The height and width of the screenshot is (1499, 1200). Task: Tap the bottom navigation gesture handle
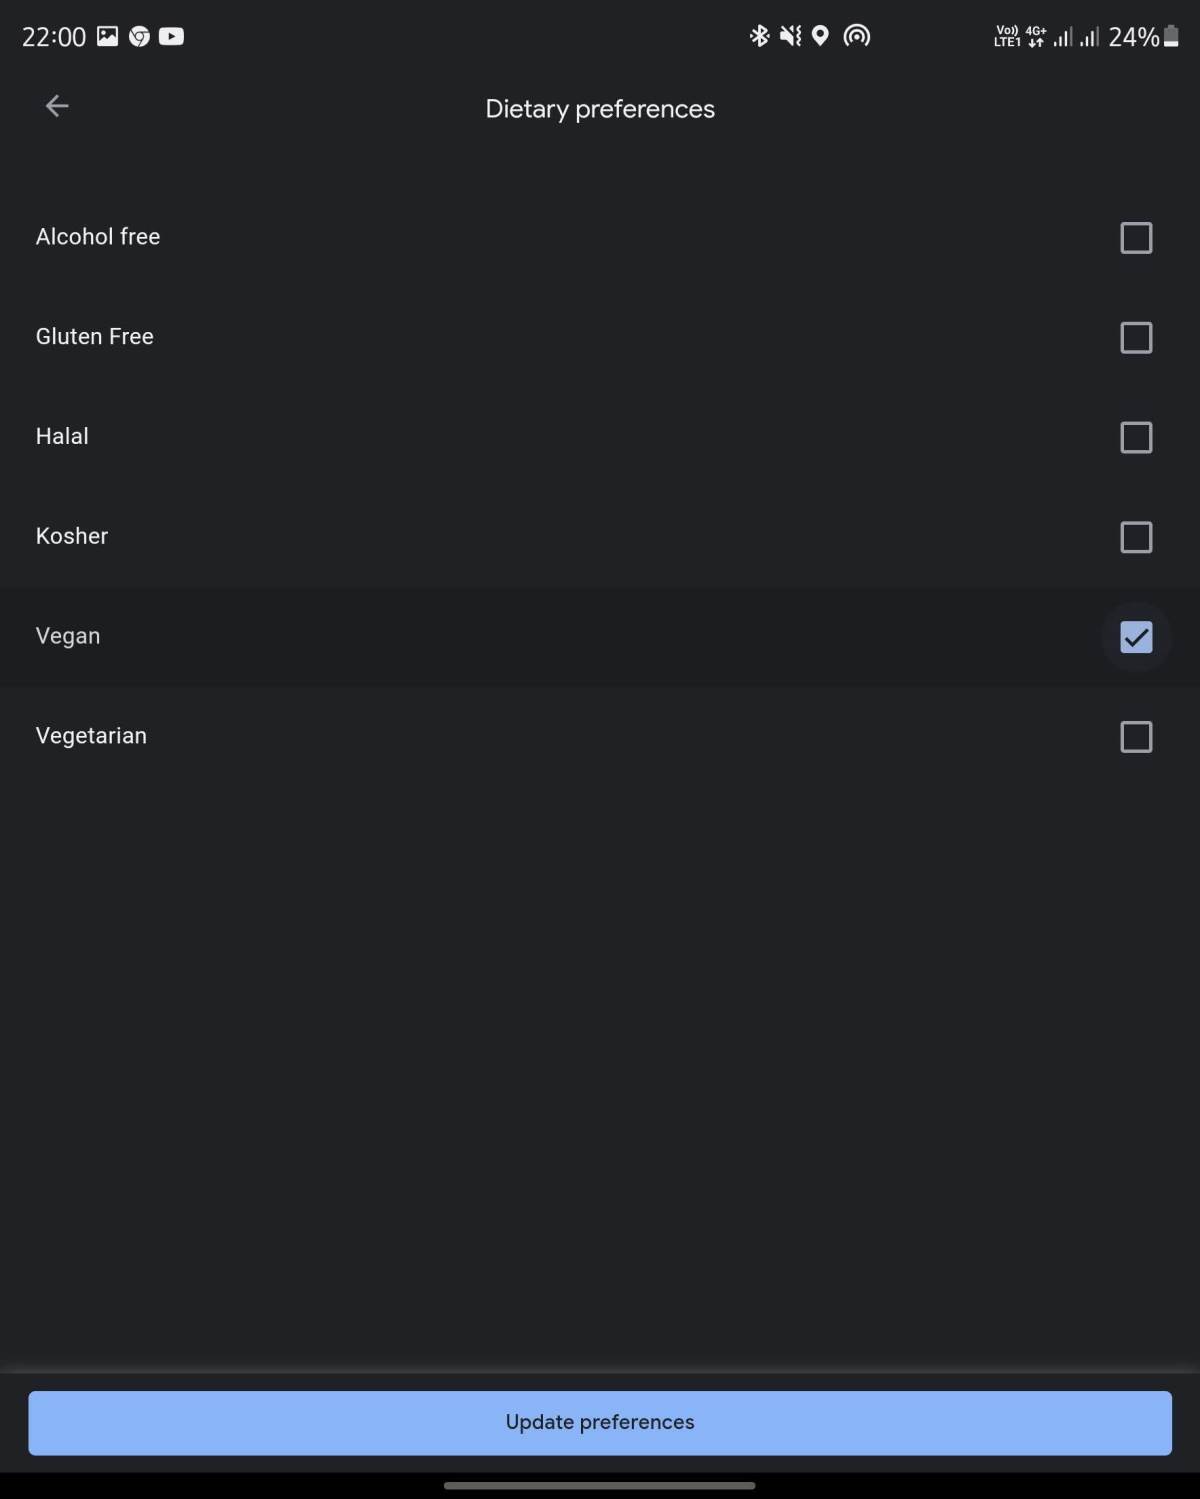[600, 1486]
